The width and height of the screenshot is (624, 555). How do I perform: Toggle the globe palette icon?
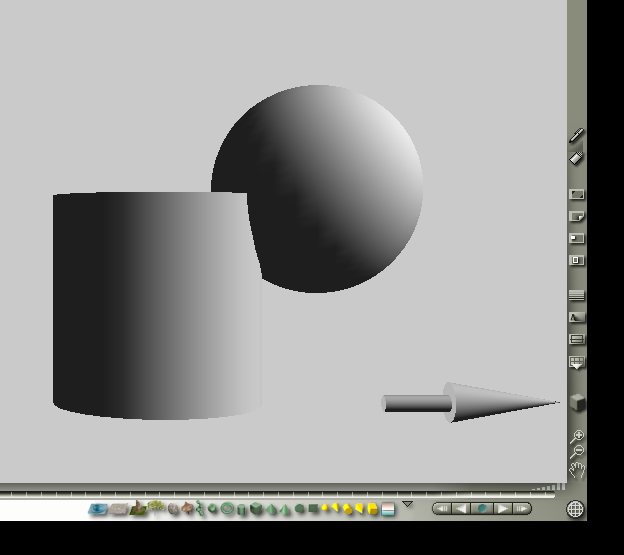point(575,509)
